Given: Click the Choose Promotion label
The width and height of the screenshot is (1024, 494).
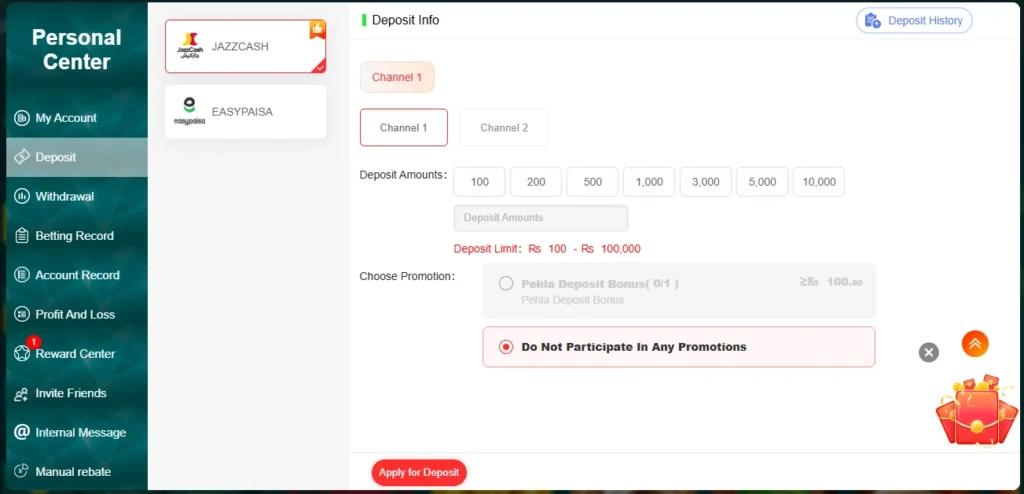Looking at the screenshot, I should coord(407,276).
